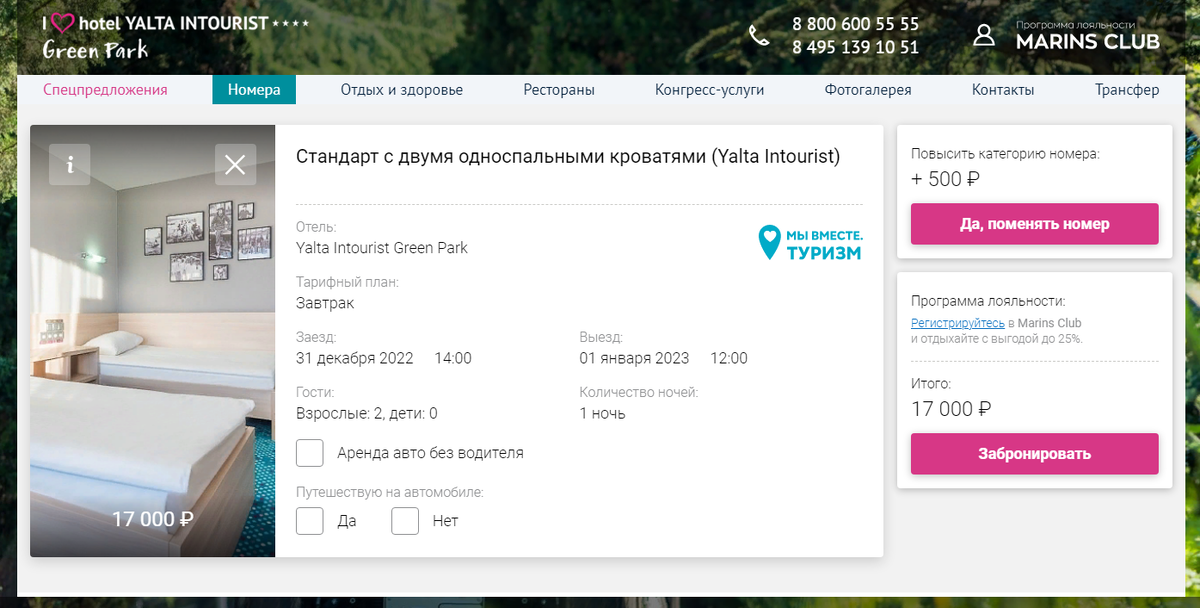Click the Завтрак tariff plan text
This screenshot has width=1200, height=608.
point(325,303)
